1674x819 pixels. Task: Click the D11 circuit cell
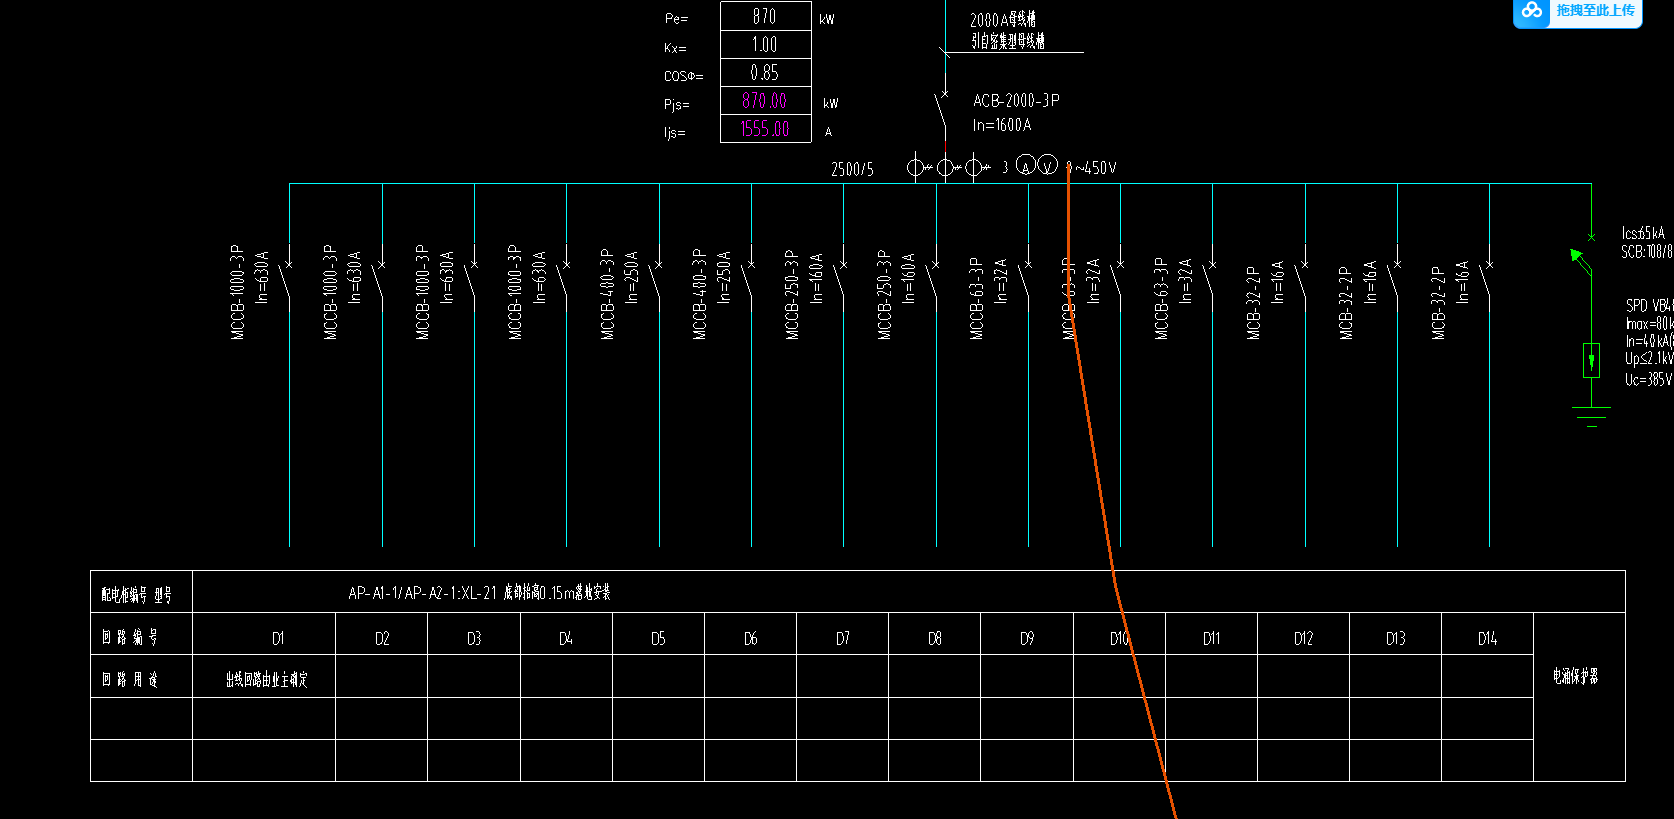coord(1211,633)
